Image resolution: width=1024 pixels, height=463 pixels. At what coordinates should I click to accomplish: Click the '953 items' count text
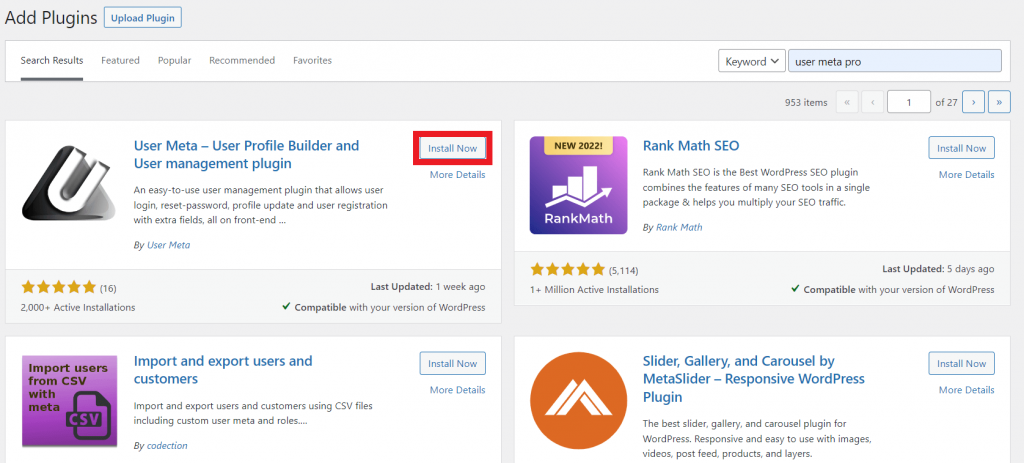(806, 103)
